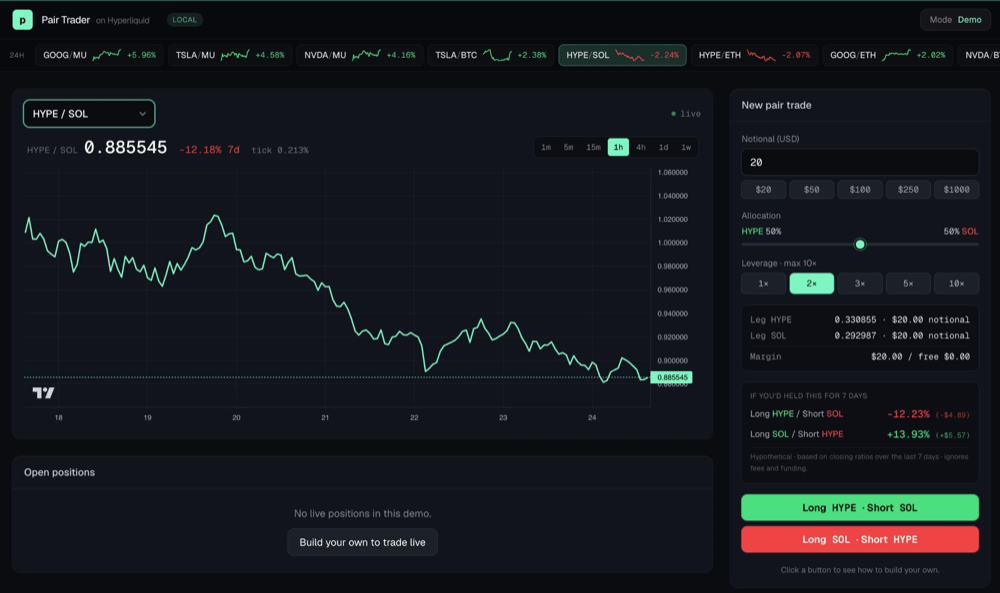Image resolution: width=1000 pixels, height=593 pixels.
Task: Choose 5× leverage
Action: (x=908, y=283)
